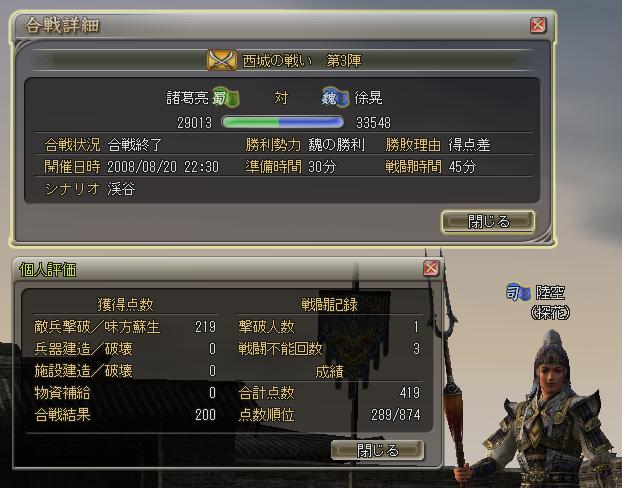Click the 戦闘記録 section header
The height and width of the screenshot is (488, 622).
point(329,304)
